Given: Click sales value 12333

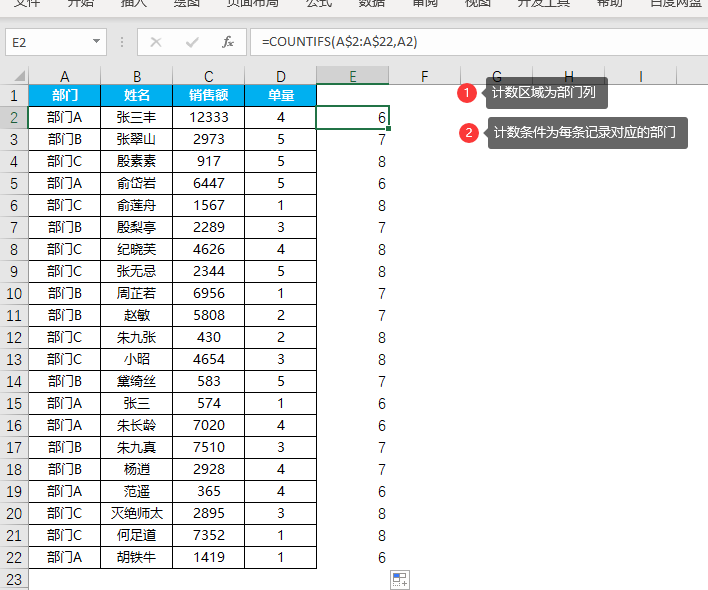Looking at the screenshot, I should [x=209, y=117].
